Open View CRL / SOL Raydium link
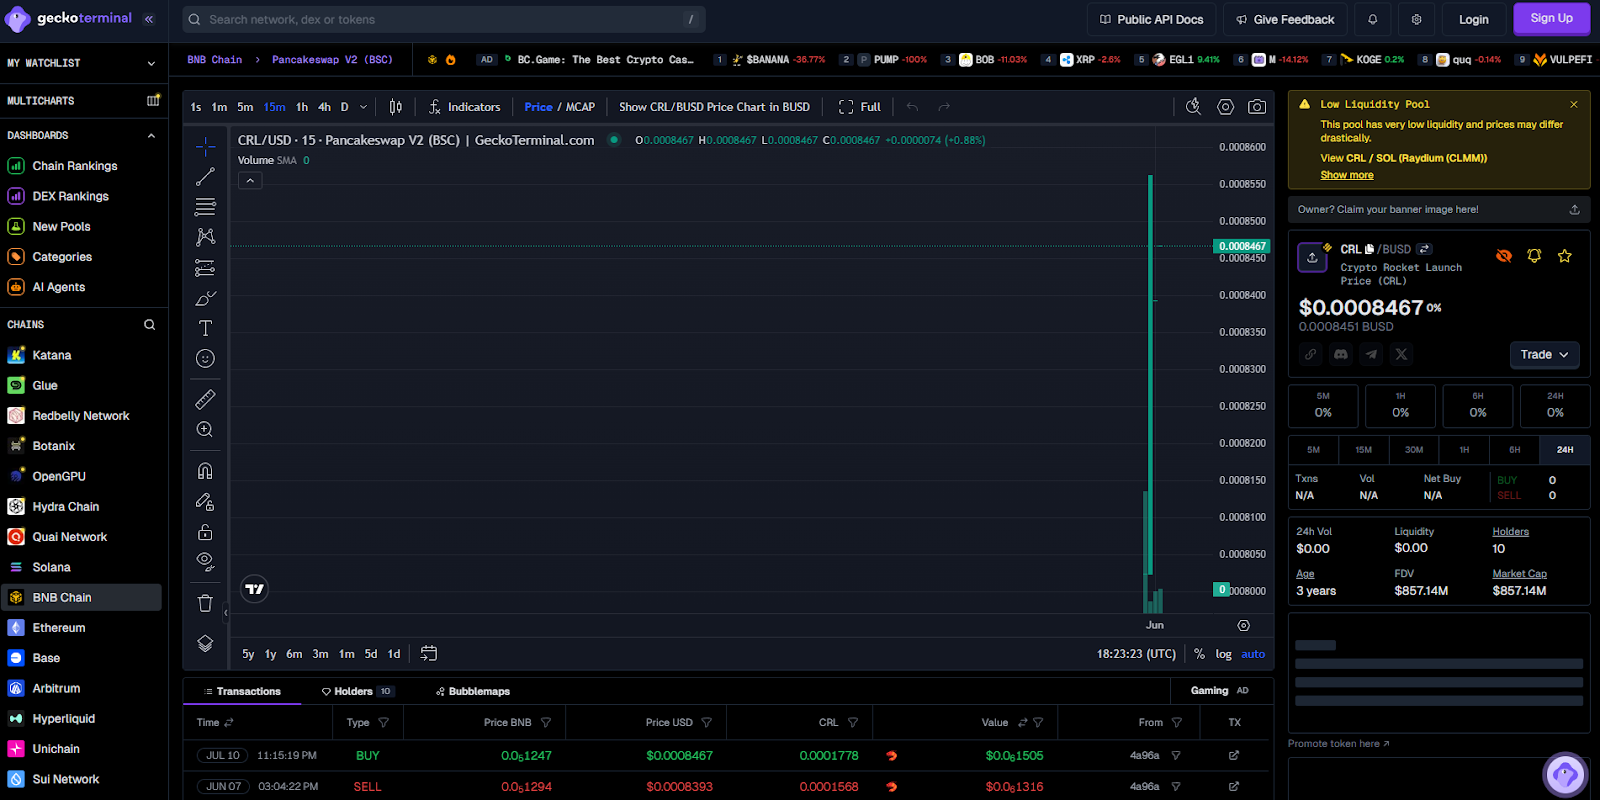 point(1403,158)
